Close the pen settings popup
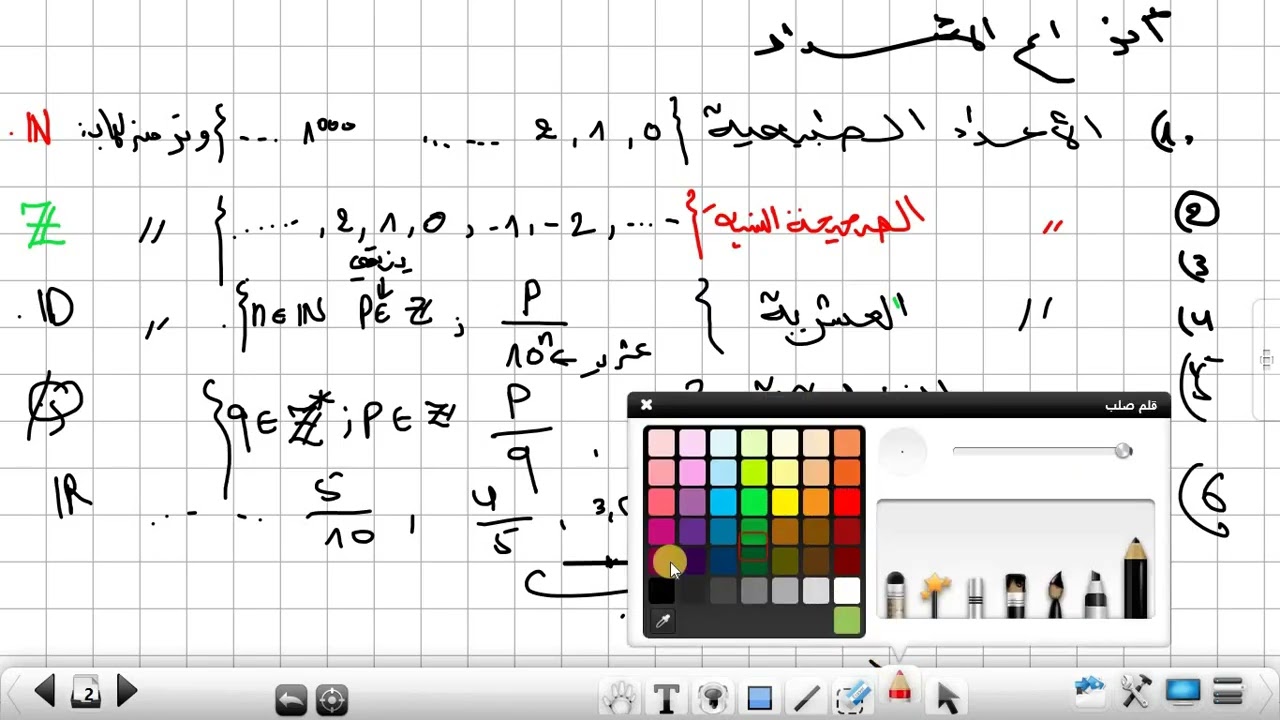The width and height of the screenshot is (1280, 720). point(646,405)
